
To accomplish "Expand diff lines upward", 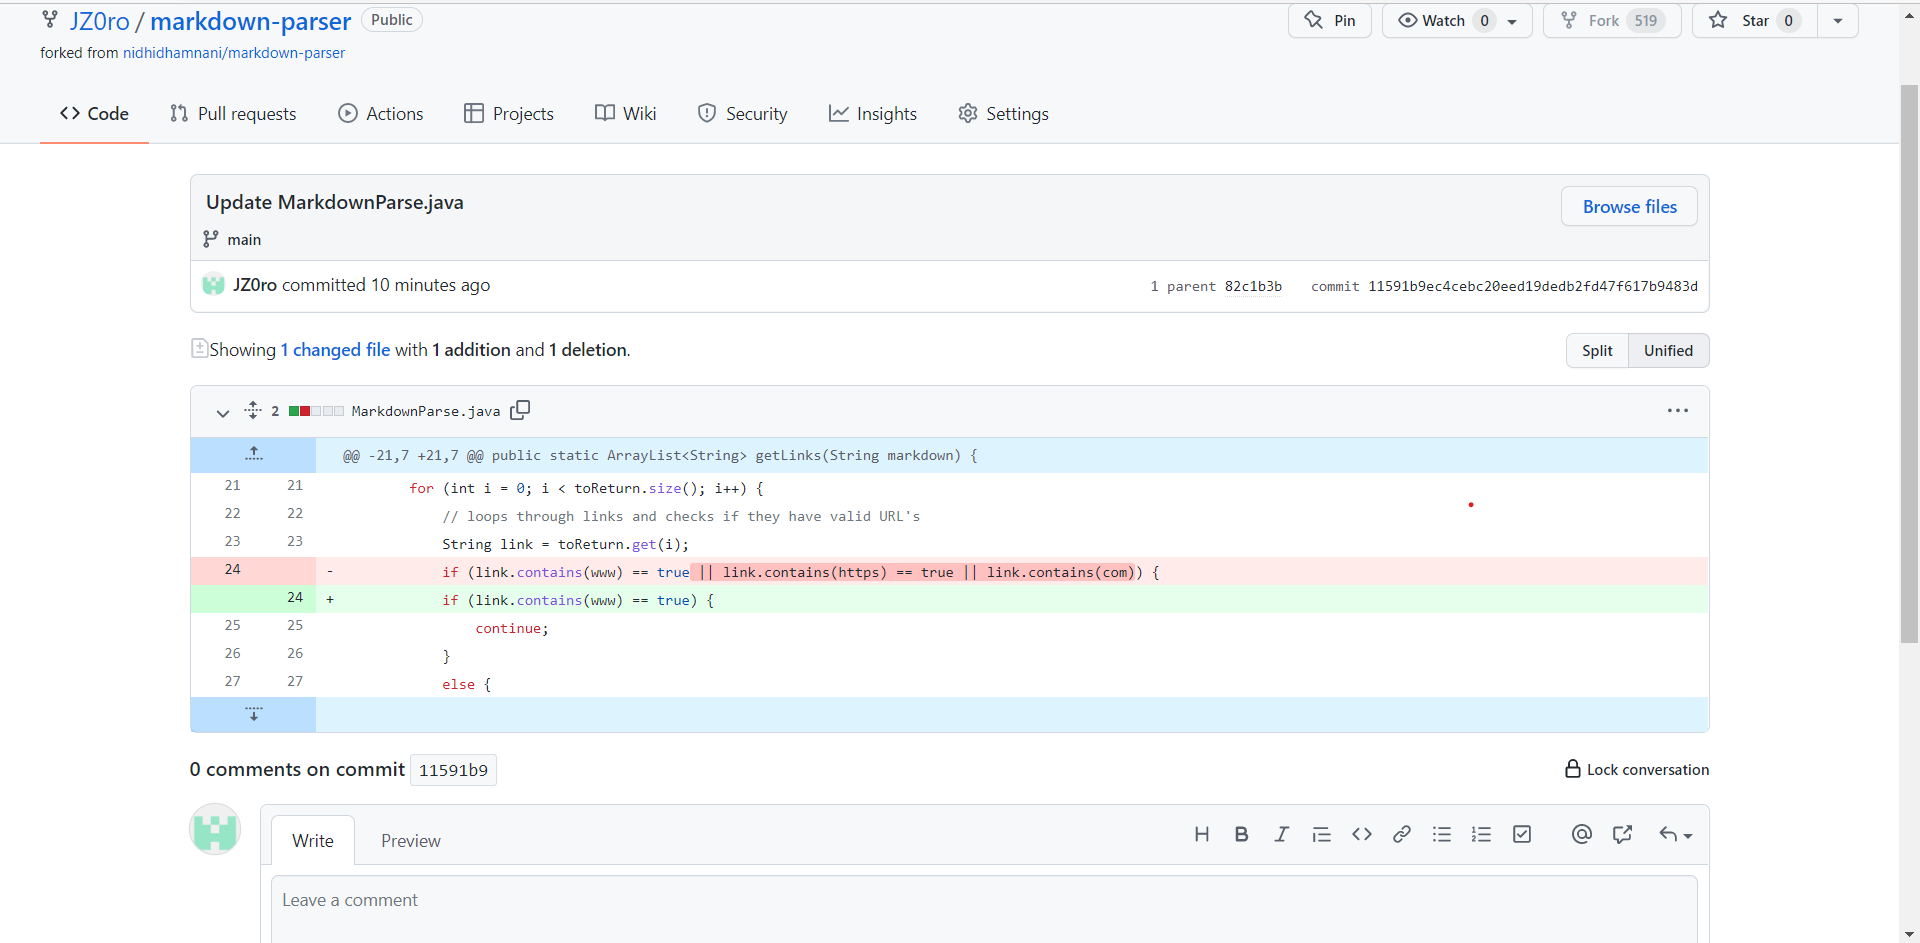I will pyautogui.click(x=254, y=455).
